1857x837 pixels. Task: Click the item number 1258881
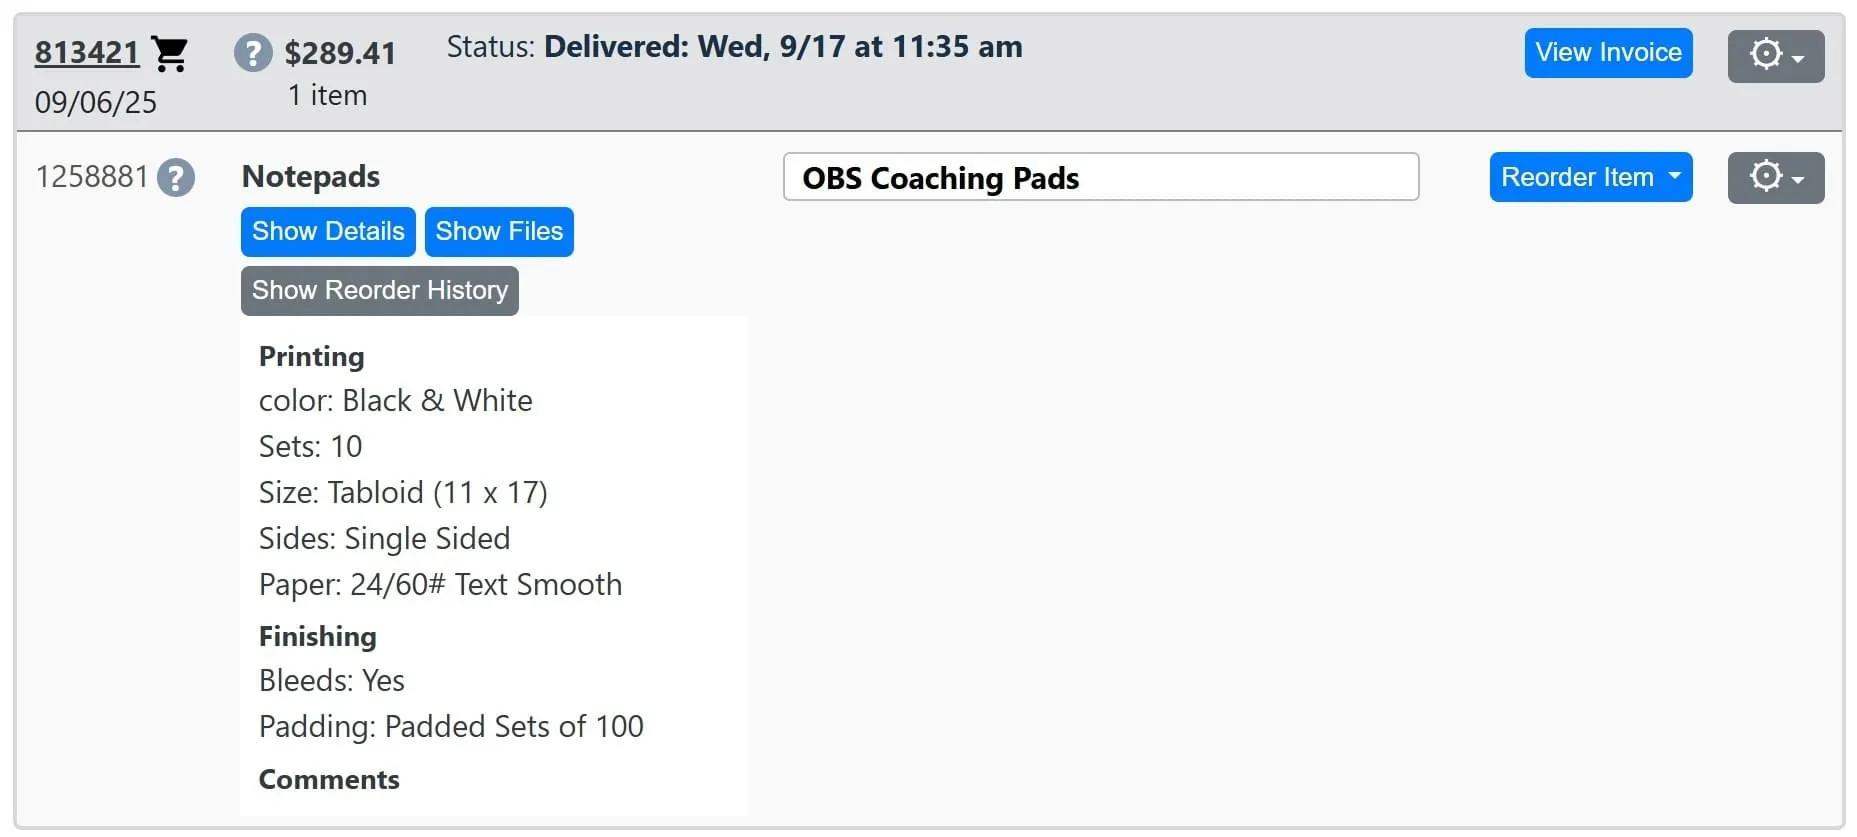[x=92, y=177]
